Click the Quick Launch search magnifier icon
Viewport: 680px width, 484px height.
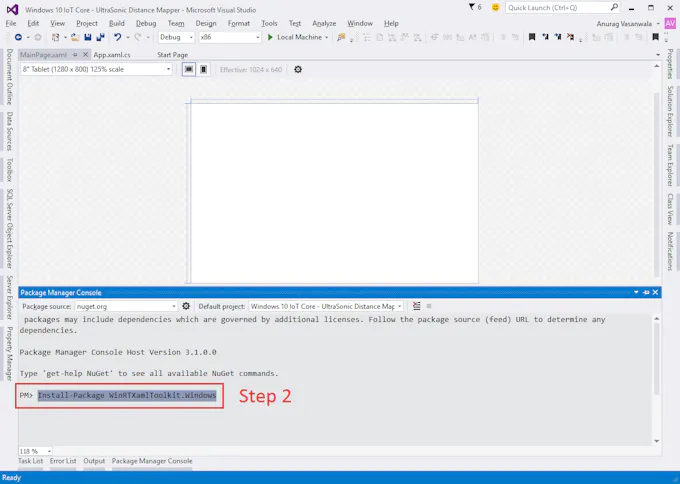614,7
